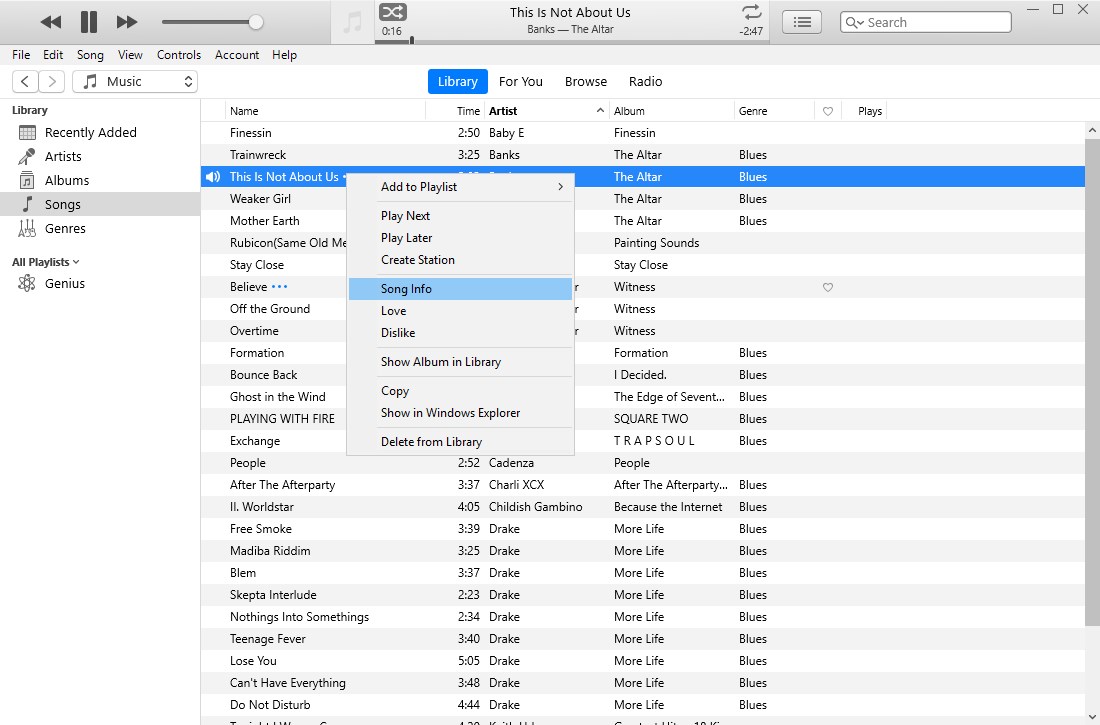Toggle the repeat icon

(x=751, y=12)
